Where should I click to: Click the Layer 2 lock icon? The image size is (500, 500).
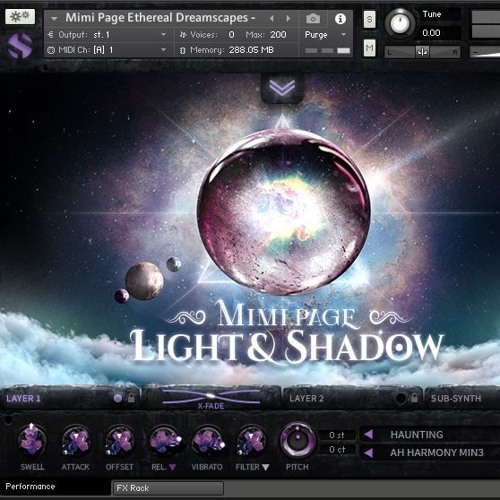point(414,397)
